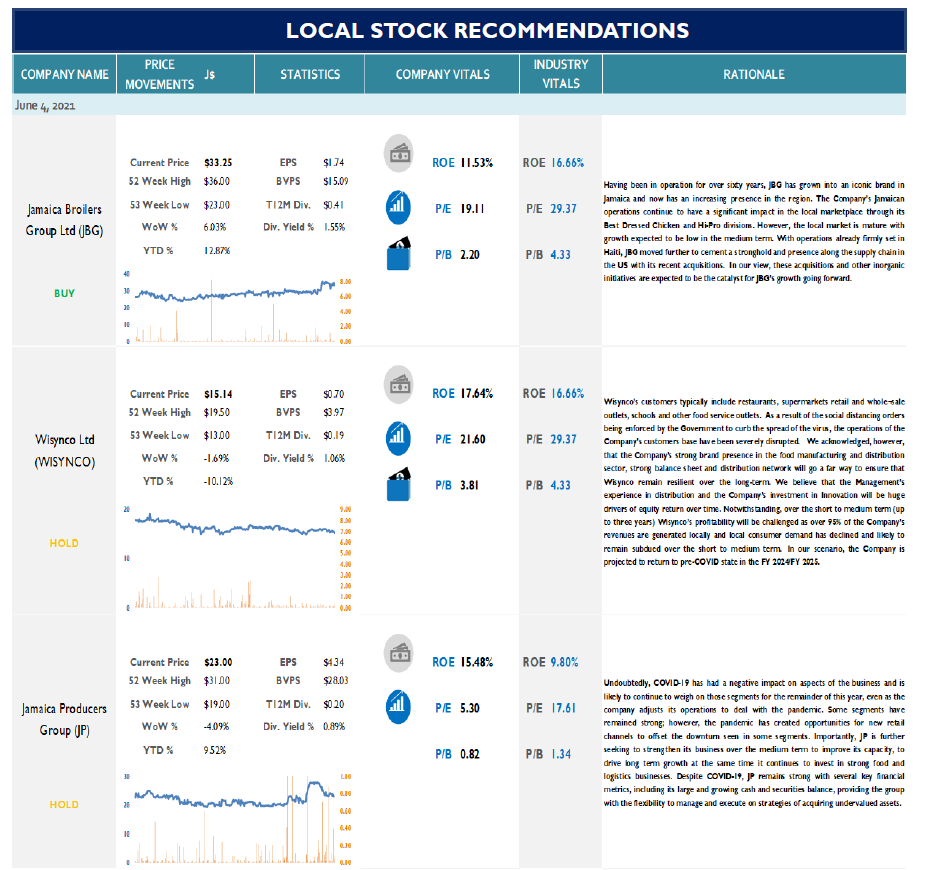Click the industry ROE 16.66% in JBG's row
Screen dimensions: 932x870
tap(568, 163)
